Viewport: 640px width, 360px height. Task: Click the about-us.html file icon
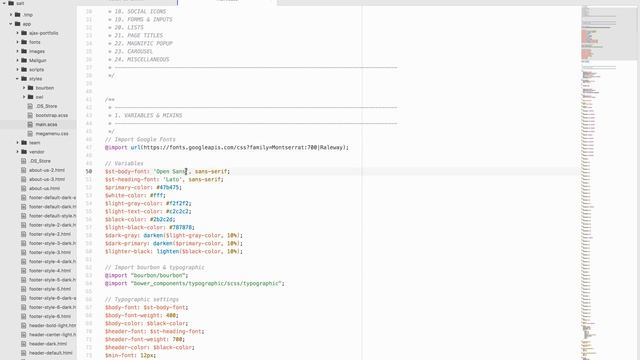[x=24, y=188]
